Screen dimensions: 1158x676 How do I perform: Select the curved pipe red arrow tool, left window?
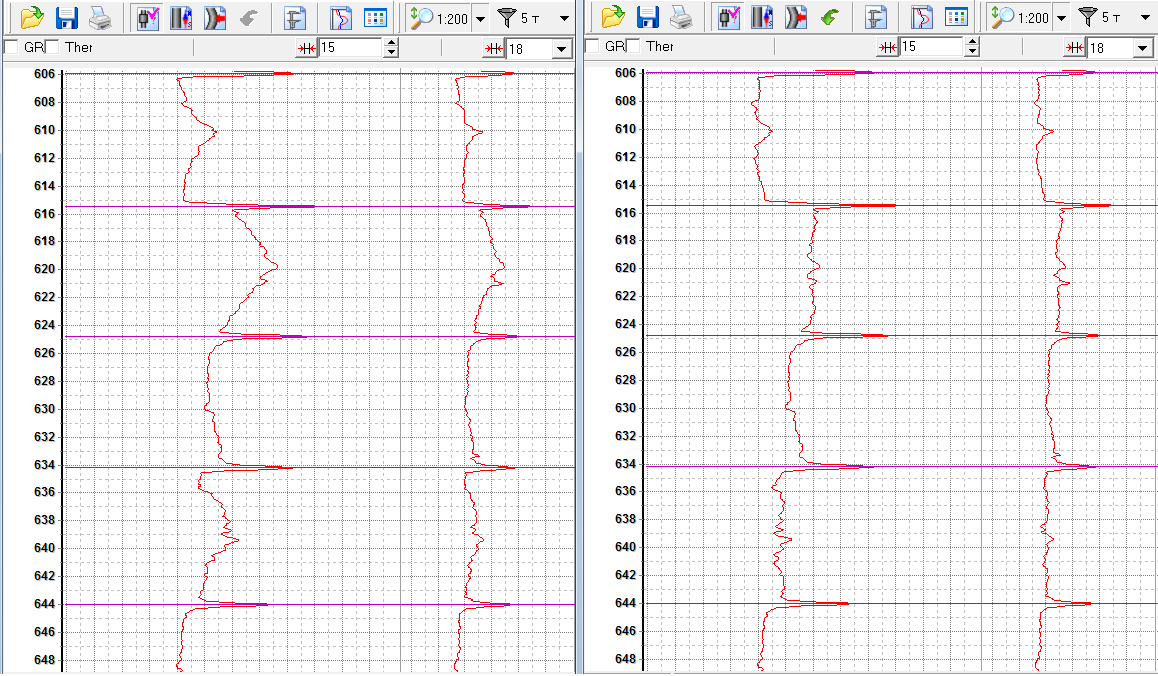pos(214,17)
